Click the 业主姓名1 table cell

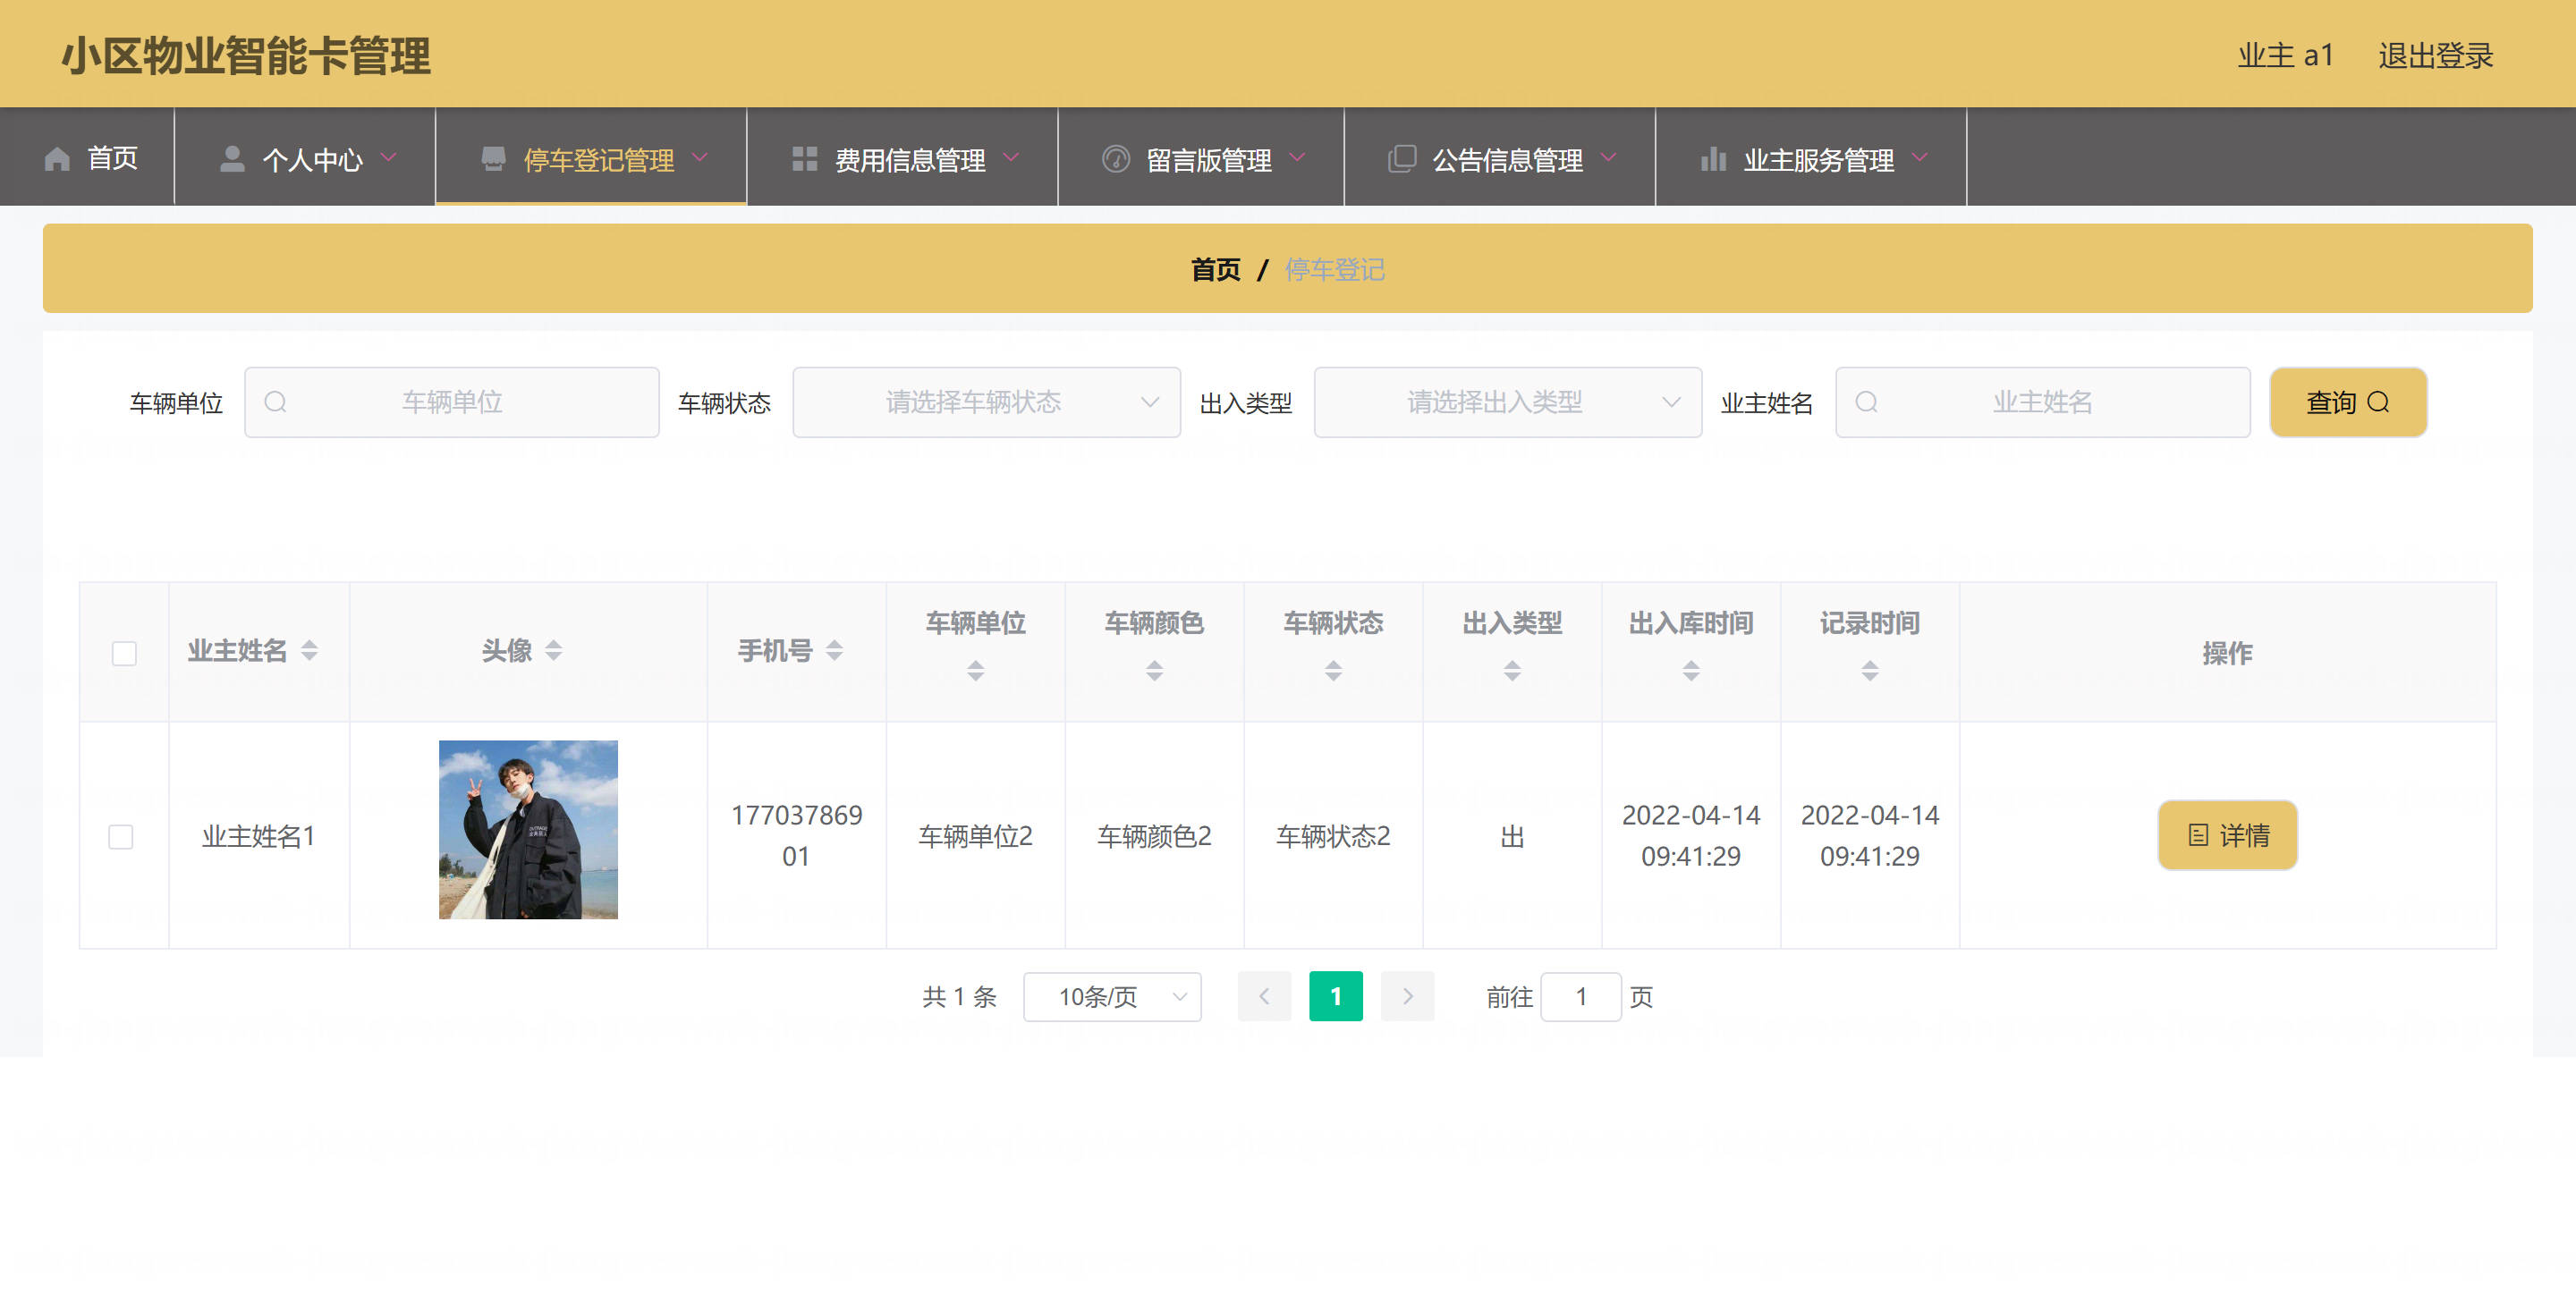point(259,836)
